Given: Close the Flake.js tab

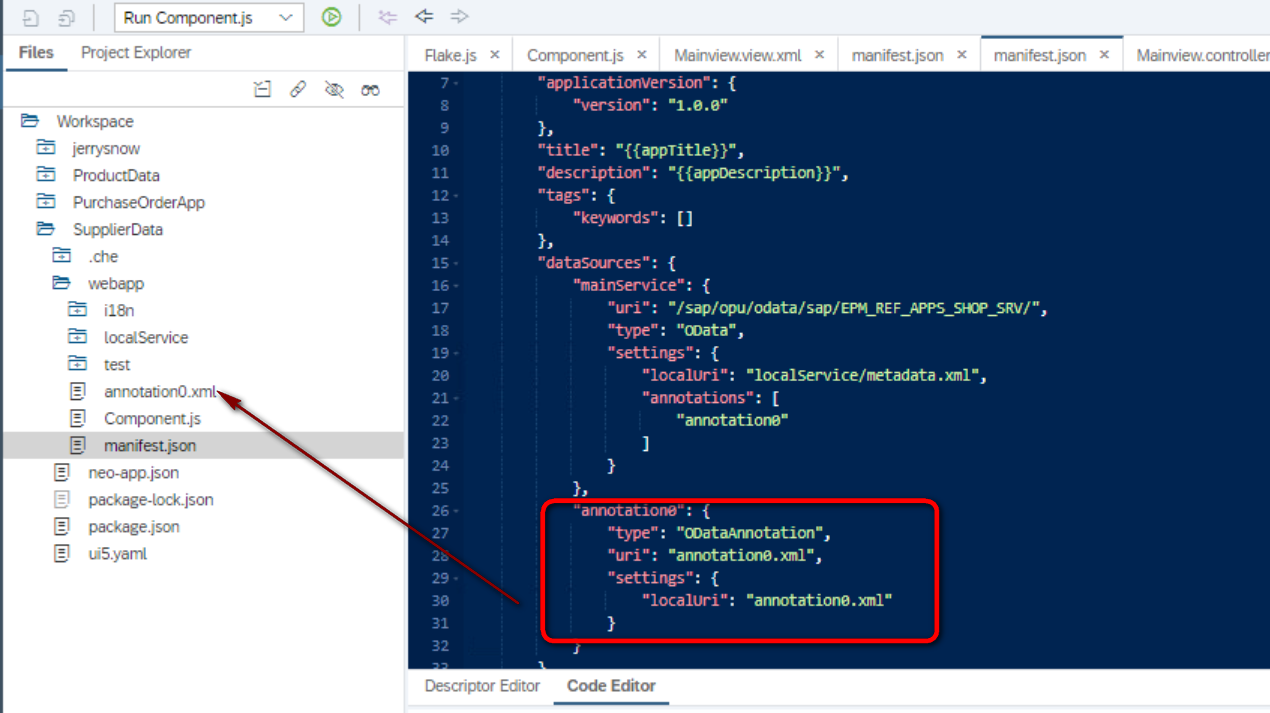Looking at the screenshot, I should pos(494,55).
